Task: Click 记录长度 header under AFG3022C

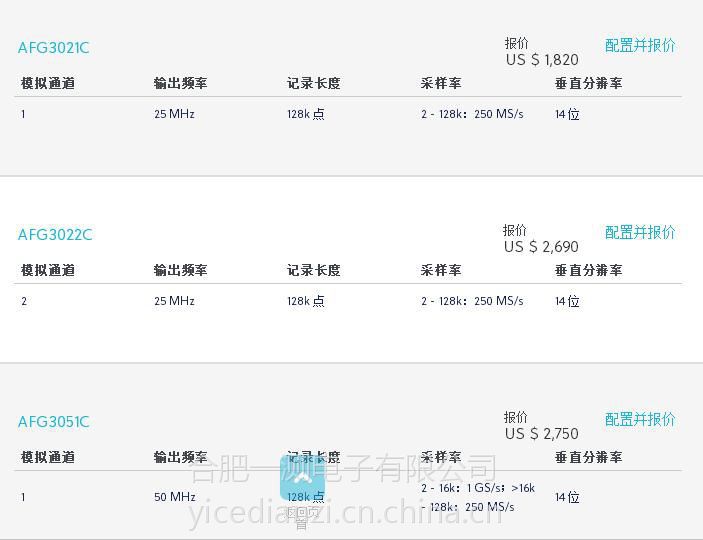Action: [x=313, y=270]
